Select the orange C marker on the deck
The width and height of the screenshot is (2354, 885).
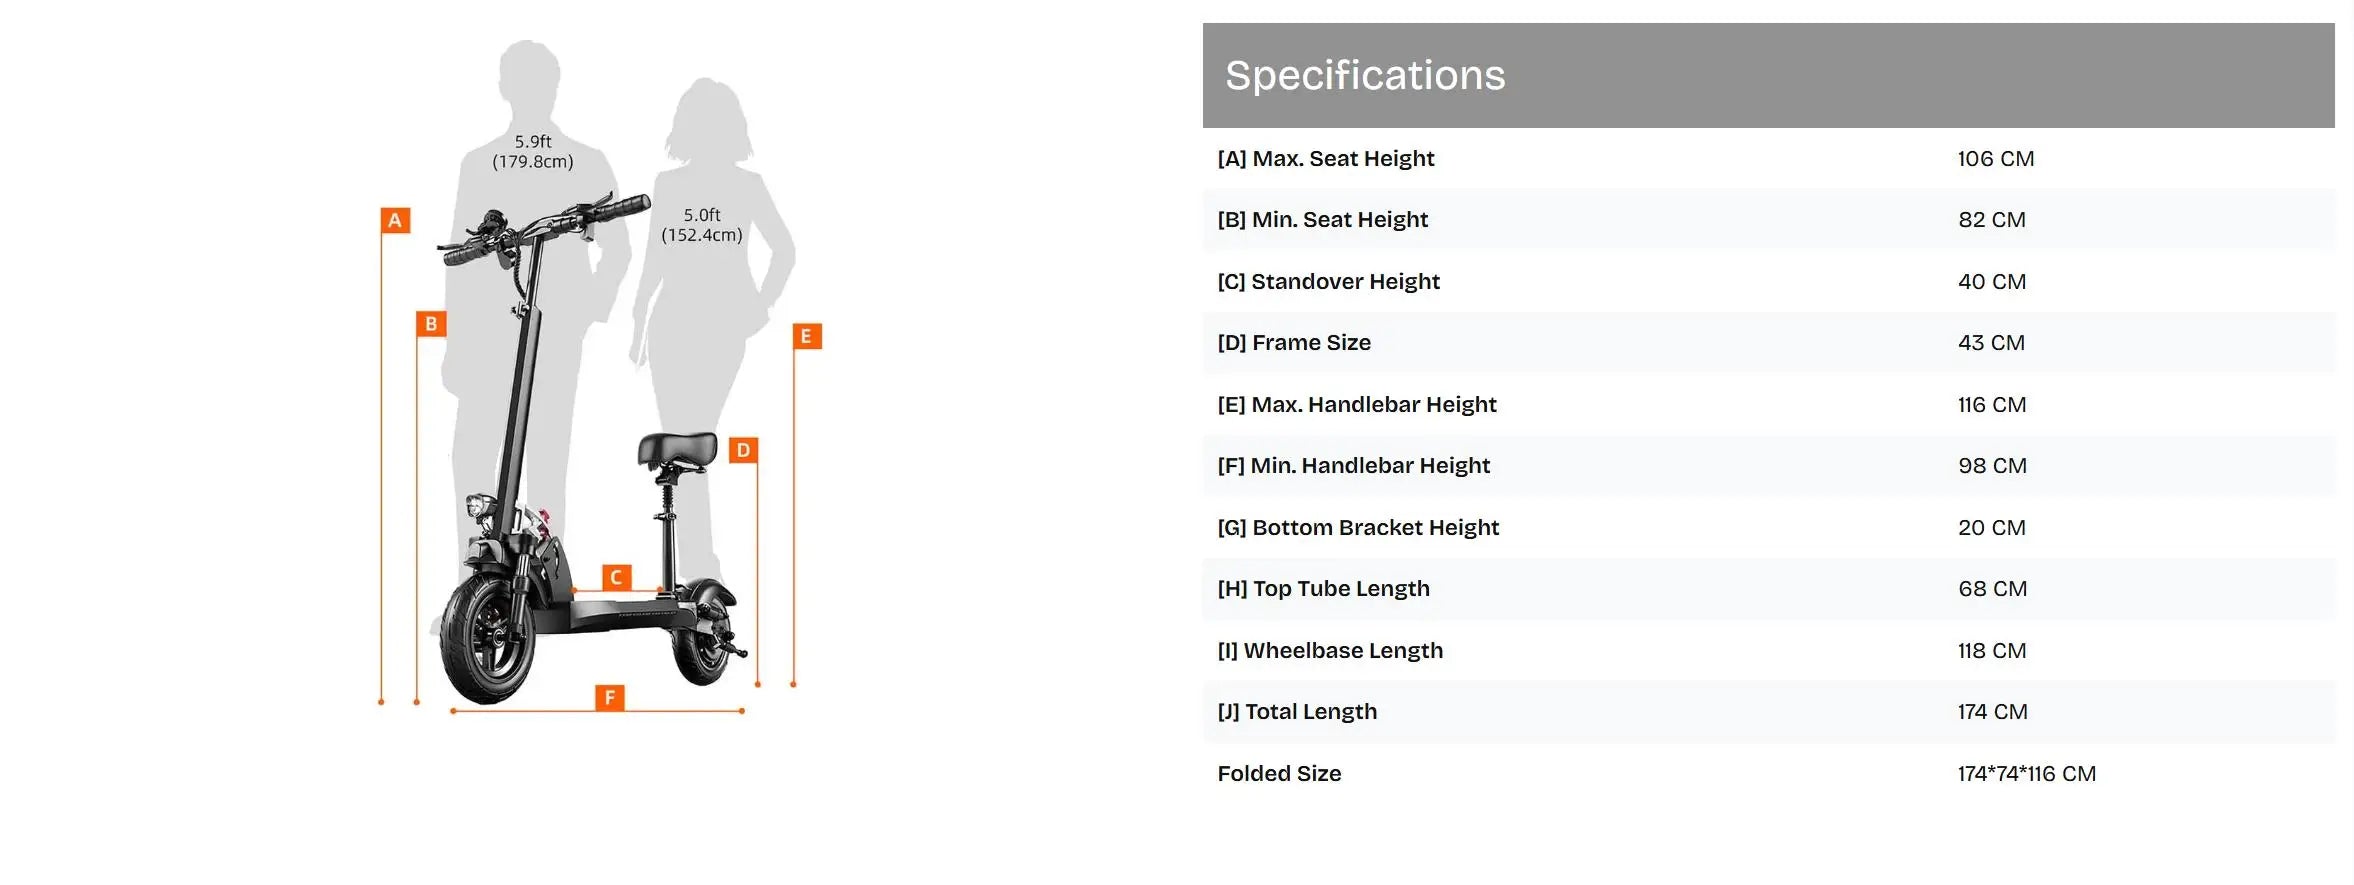pyautogui.click(x=616, y=577)
